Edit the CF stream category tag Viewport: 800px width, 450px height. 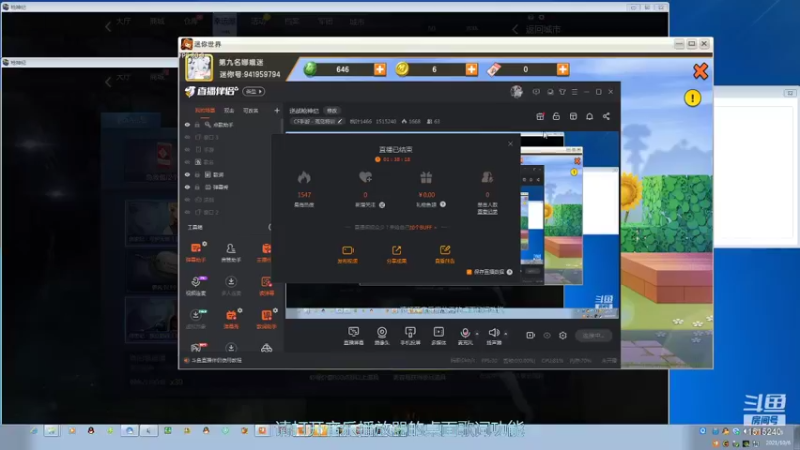click(317, 121)
